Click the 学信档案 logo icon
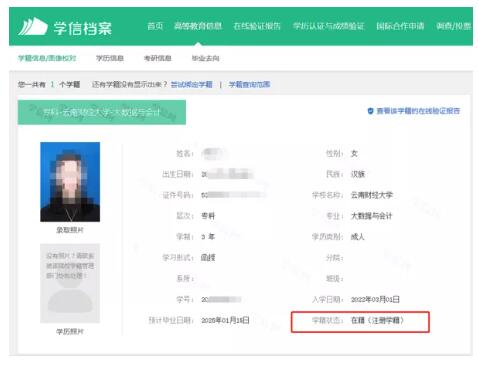This screenshot has height=371, width=478. [x=33, y=27]
